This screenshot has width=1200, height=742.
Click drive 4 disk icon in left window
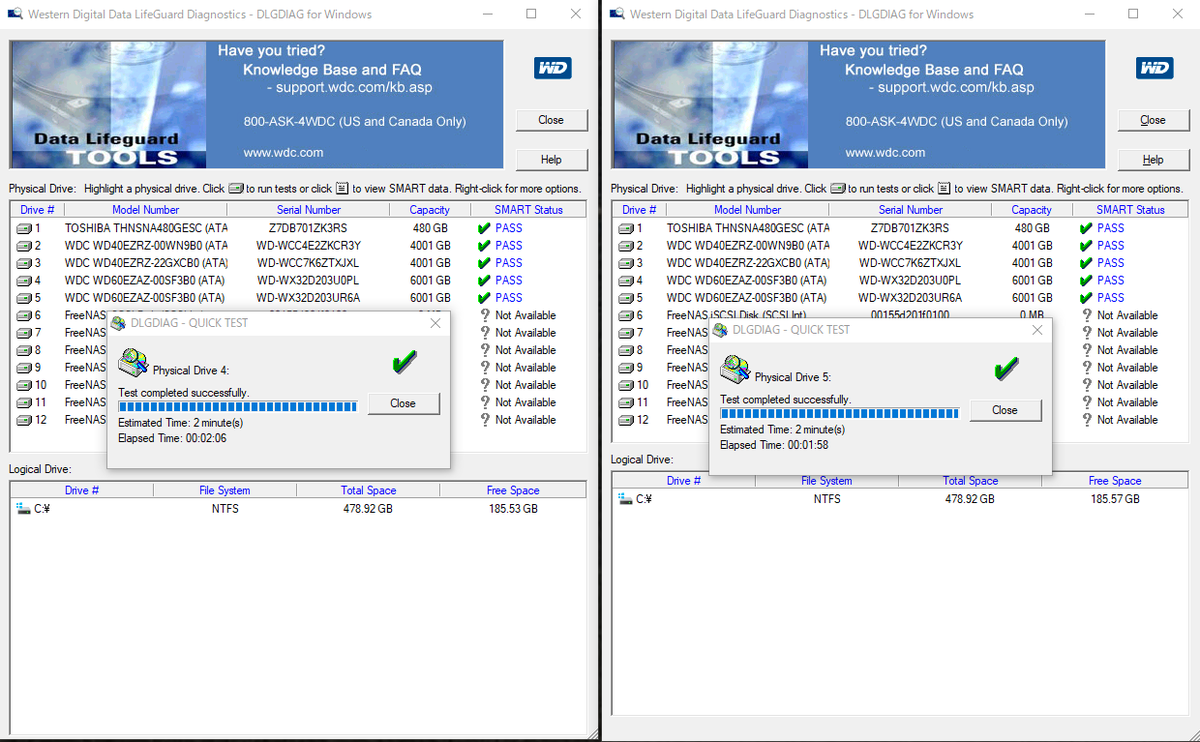24,280
